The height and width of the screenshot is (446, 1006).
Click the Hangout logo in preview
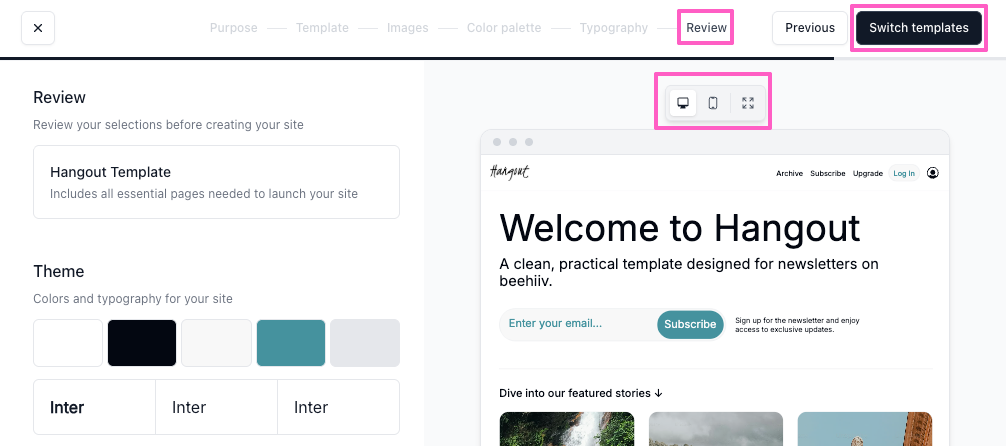coord(509,172)
